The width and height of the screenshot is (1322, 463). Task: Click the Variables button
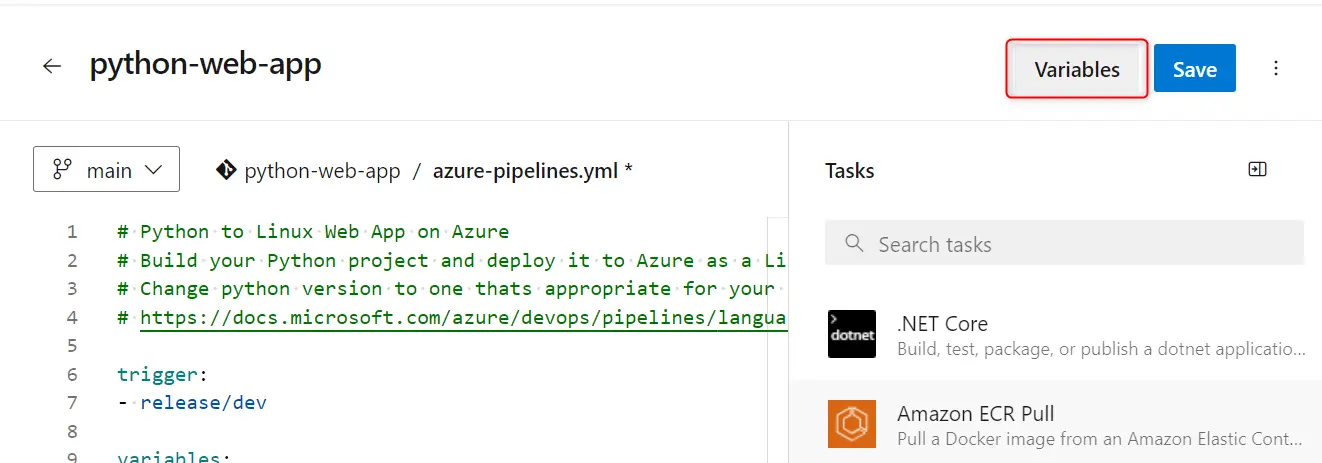pos(1077,69)
